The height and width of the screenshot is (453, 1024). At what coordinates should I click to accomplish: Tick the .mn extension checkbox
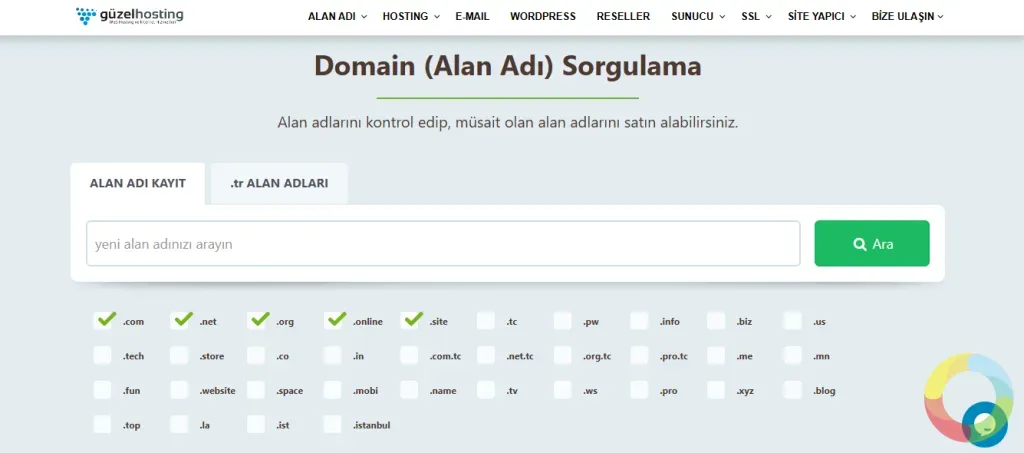(x=793, y=356)
